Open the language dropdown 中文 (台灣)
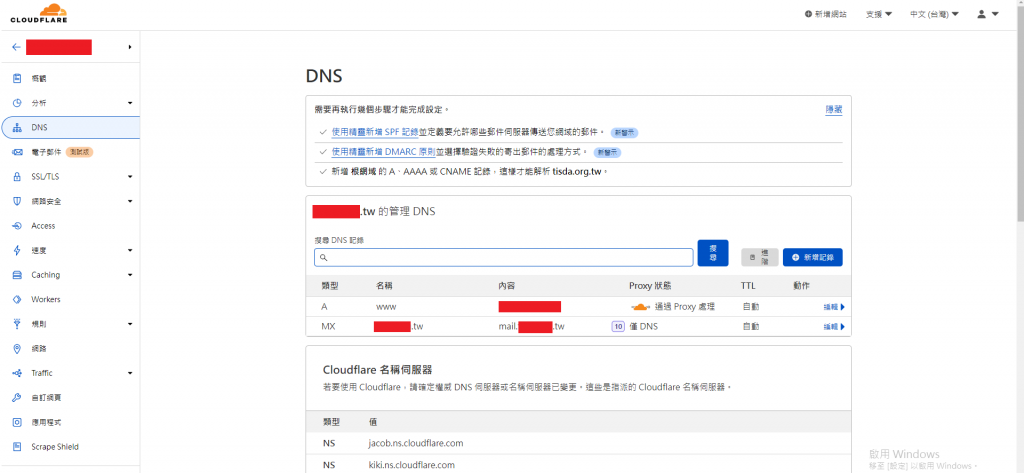This screenshot has height=473, width=1024. pos(934,14)
